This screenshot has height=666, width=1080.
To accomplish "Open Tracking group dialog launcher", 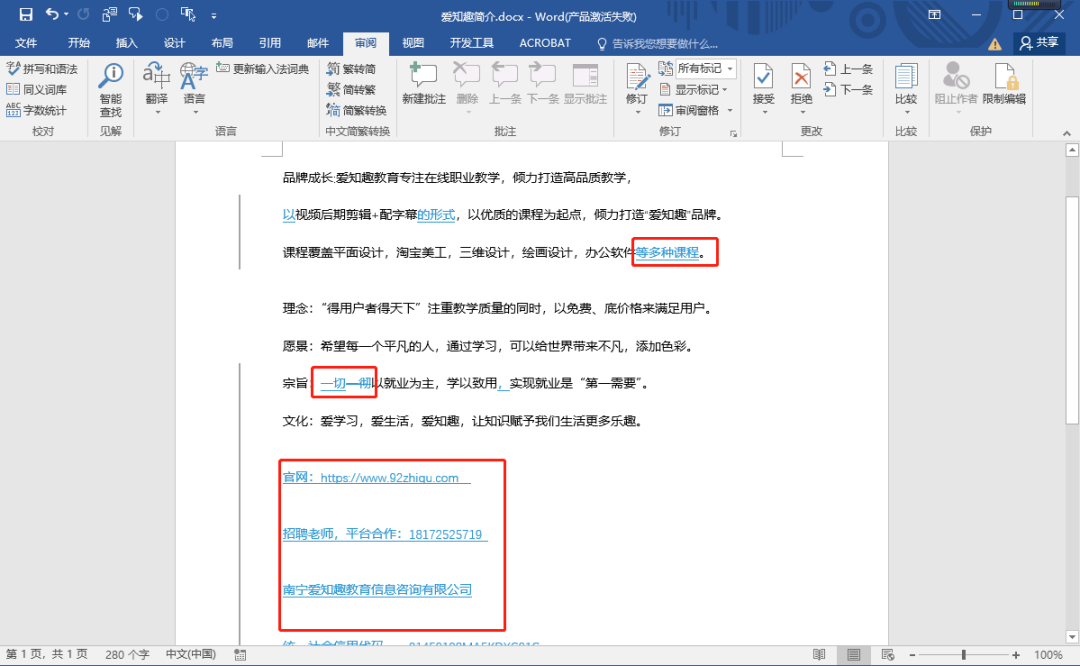I will point(734,134).
